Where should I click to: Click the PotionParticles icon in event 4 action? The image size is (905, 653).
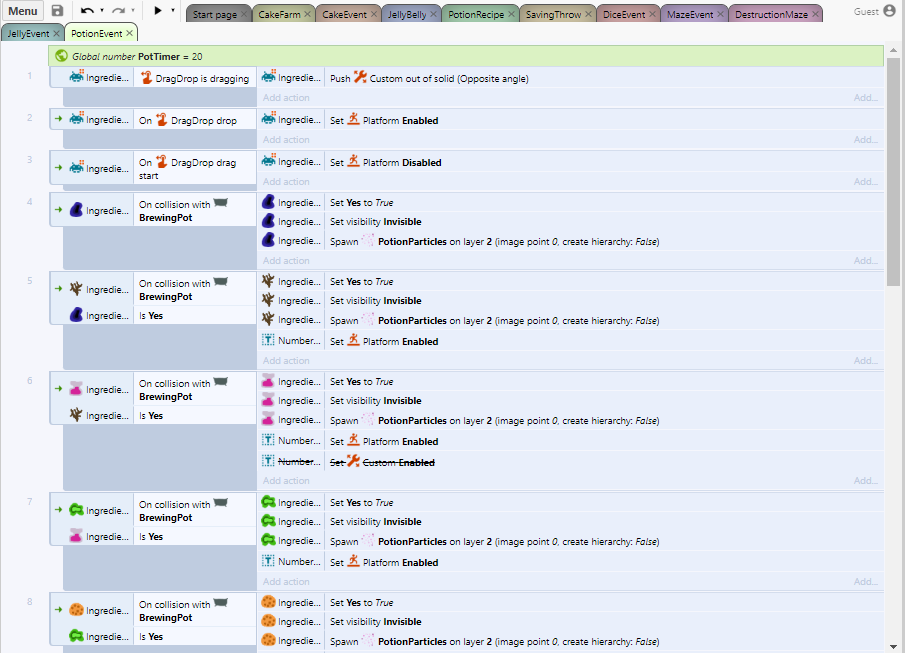(368, 241)
